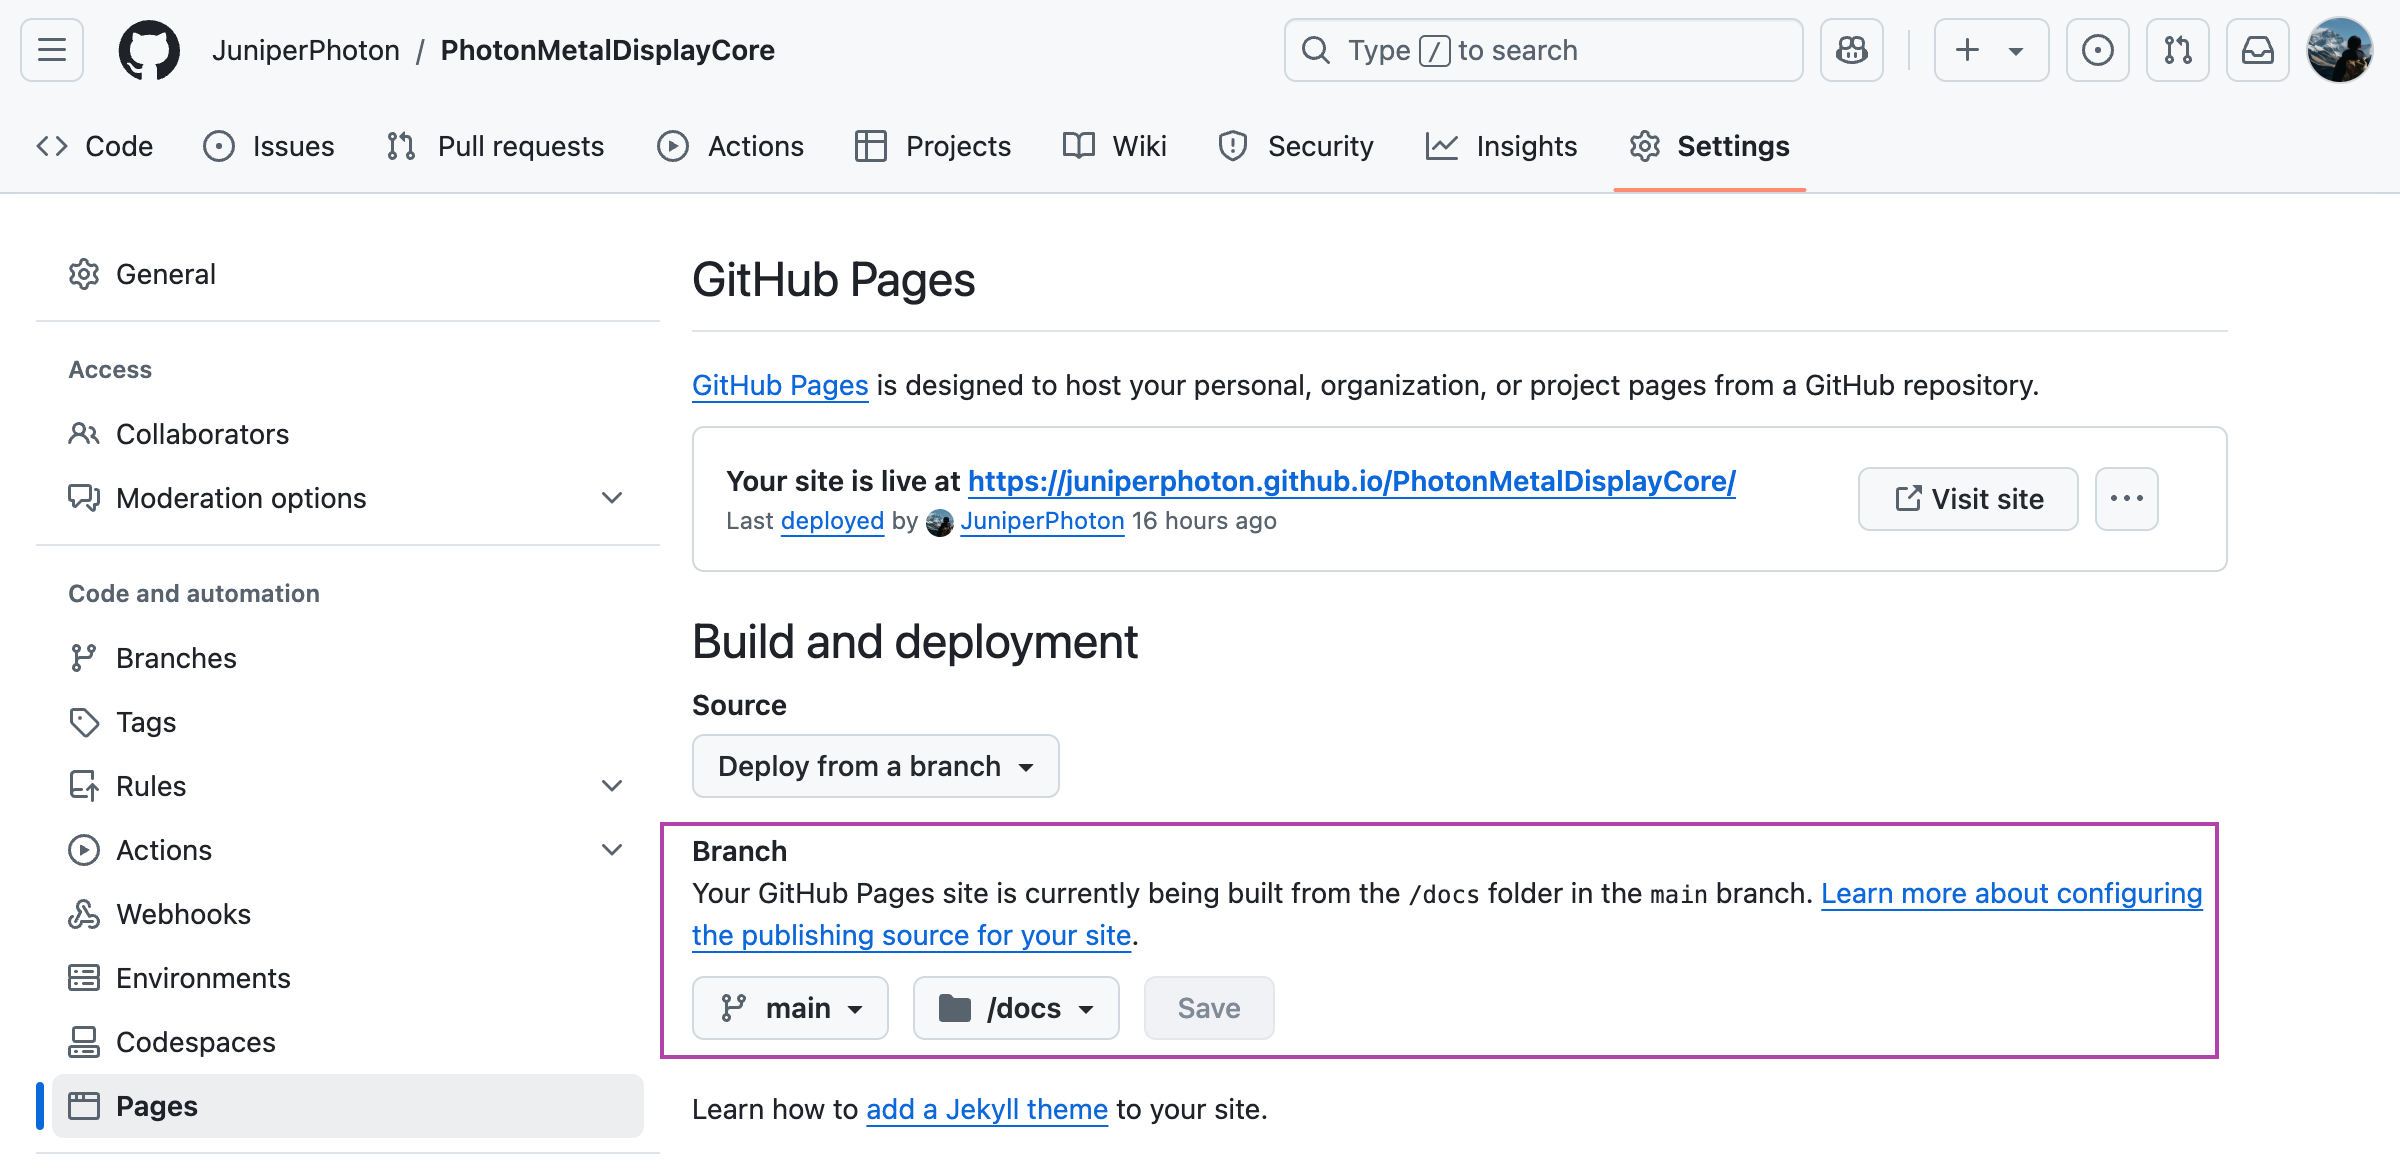The image size is (2400, 1172).
Task: Click the deployed link
Action: pyautogui.click(x=832, y=521)
